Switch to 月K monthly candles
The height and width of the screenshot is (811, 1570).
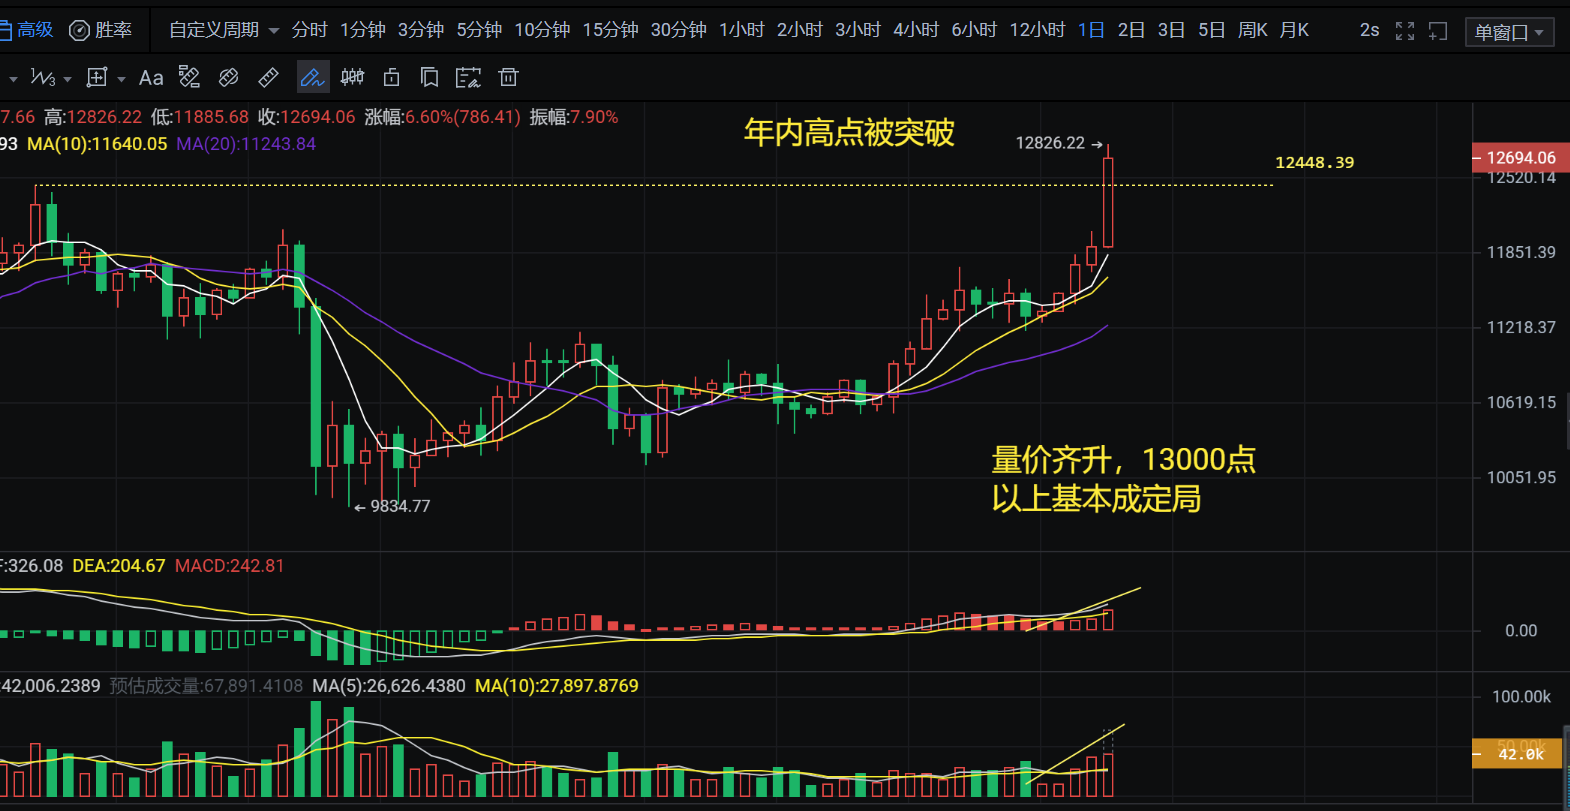pos(1294,30)
